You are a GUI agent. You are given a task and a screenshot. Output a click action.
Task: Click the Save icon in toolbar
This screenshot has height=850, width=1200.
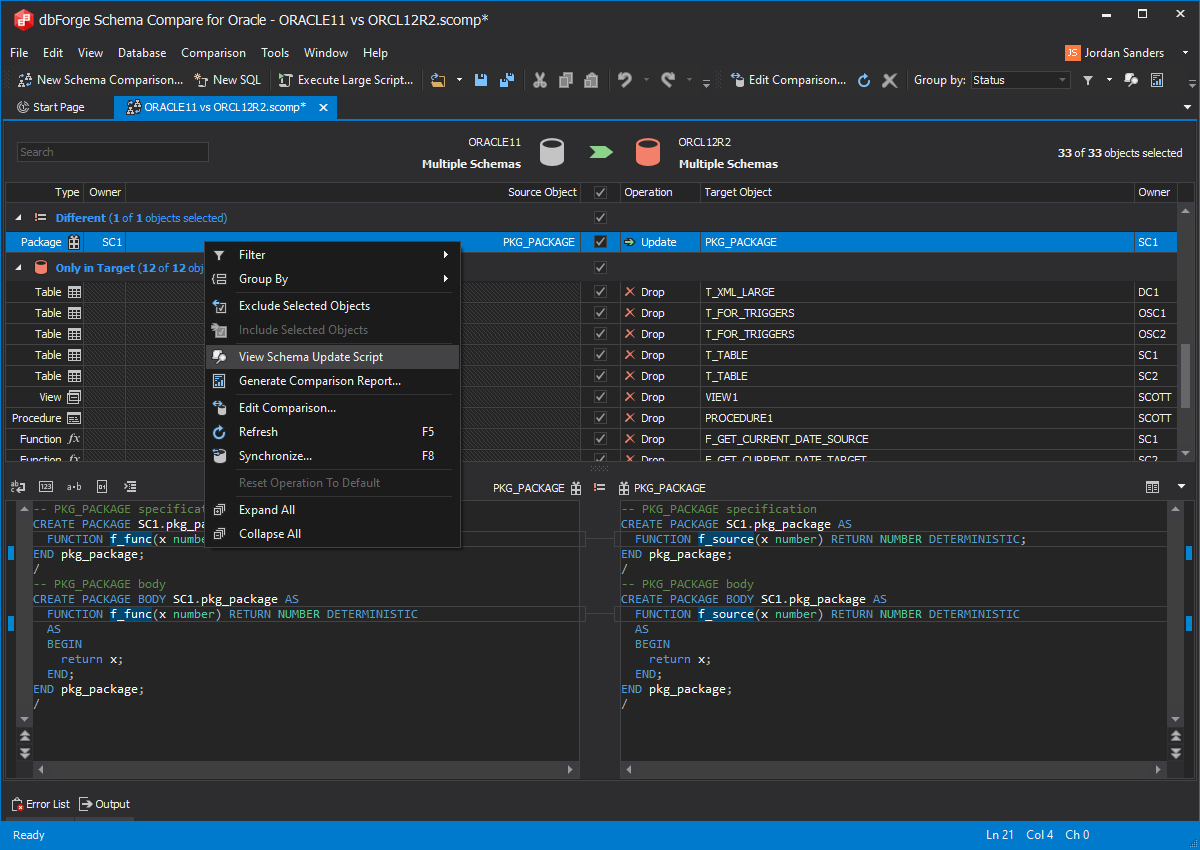(x=481, y=80)
